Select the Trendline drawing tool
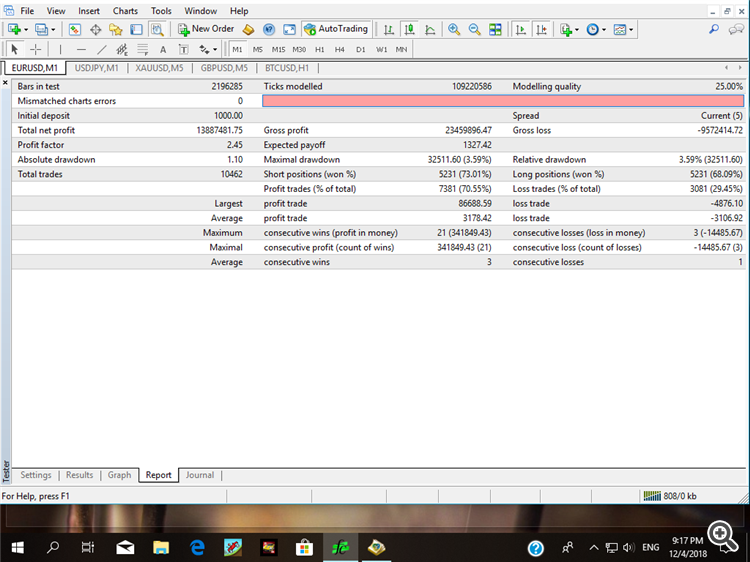 click(102, 49)
